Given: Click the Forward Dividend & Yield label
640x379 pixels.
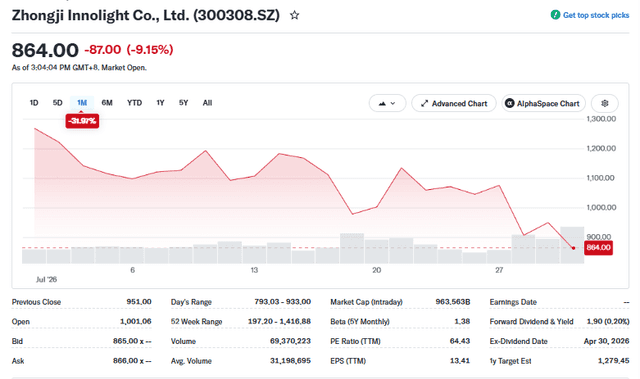Looking at the screenshot, I should click(x=531, y=322).
